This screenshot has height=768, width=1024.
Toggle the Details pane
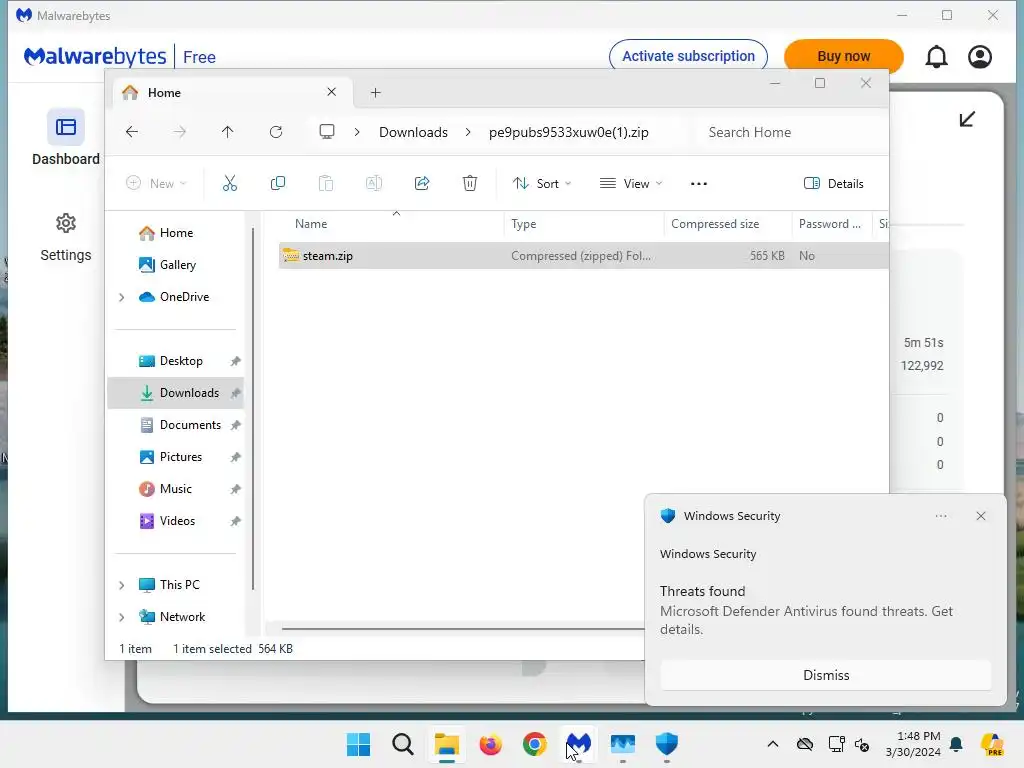833,184
